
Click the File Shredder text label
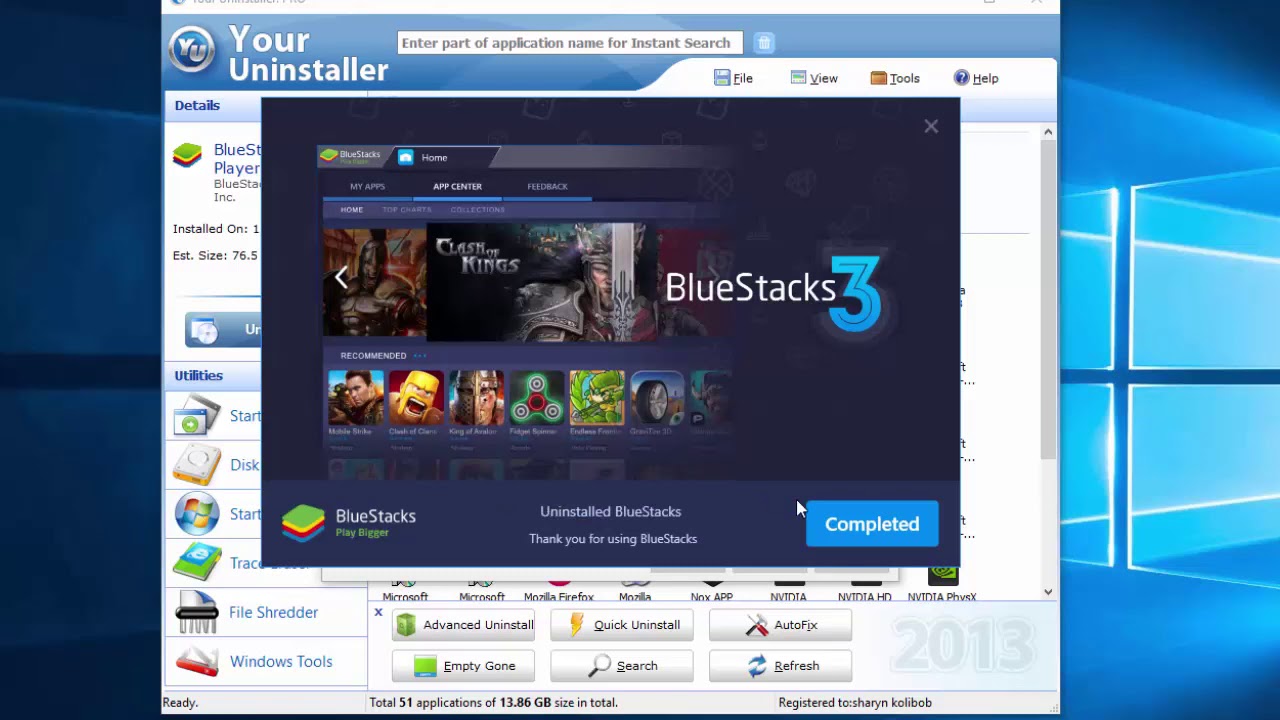click(273, 612)
